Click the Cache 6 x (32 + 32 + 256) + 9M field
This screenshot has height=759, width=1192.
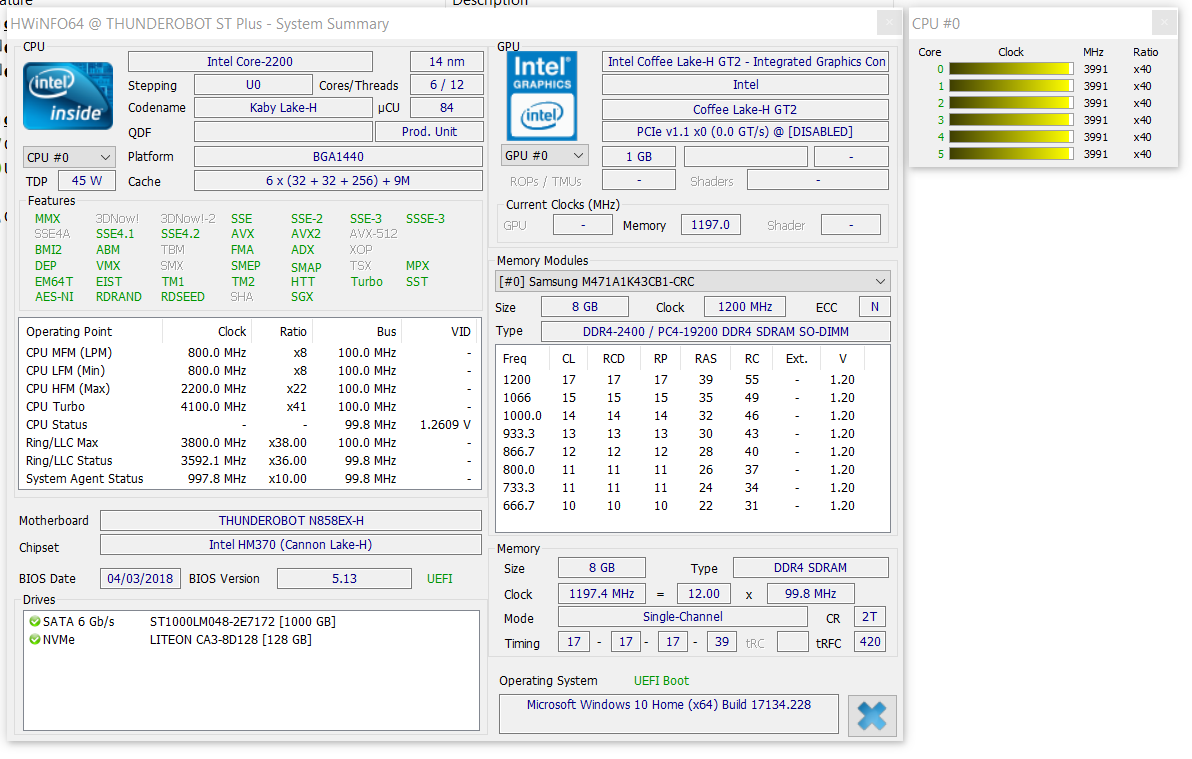coord(338,181)
